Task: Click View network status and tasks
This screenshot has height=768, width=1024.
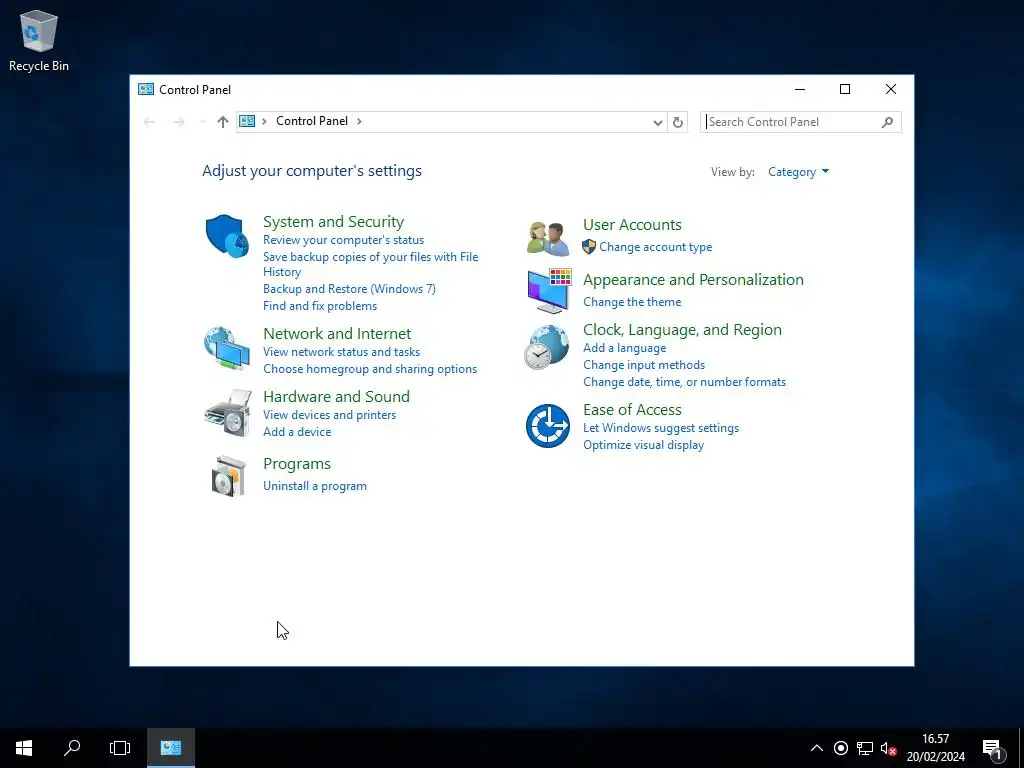Action: point(342,352)
